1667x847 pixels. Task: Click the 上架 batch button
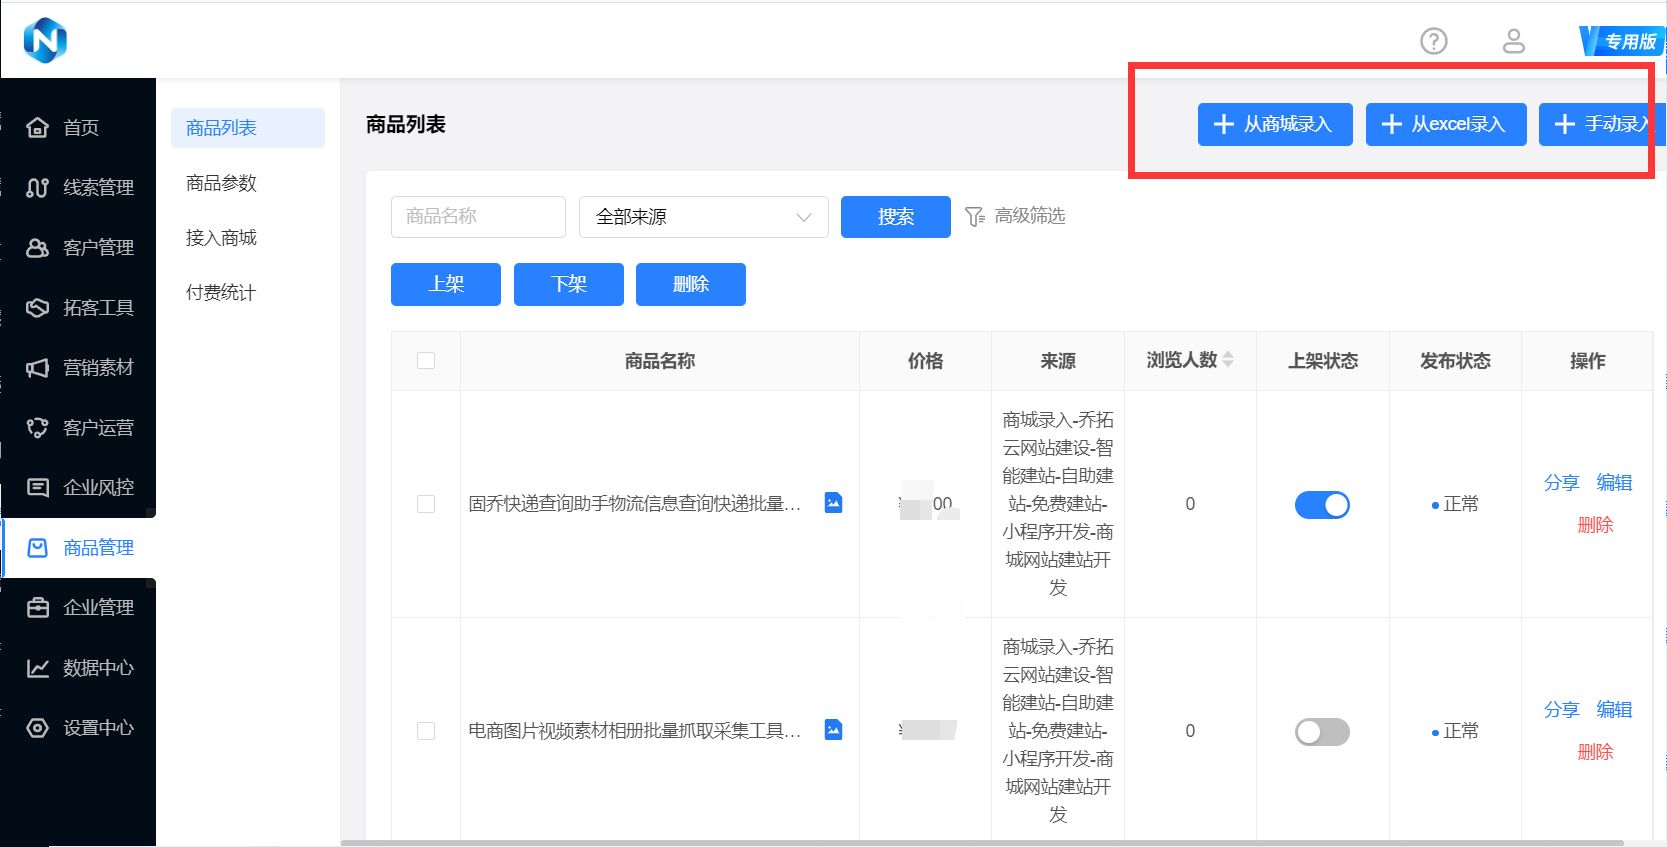pyautogui.click(x=446, y=284)
